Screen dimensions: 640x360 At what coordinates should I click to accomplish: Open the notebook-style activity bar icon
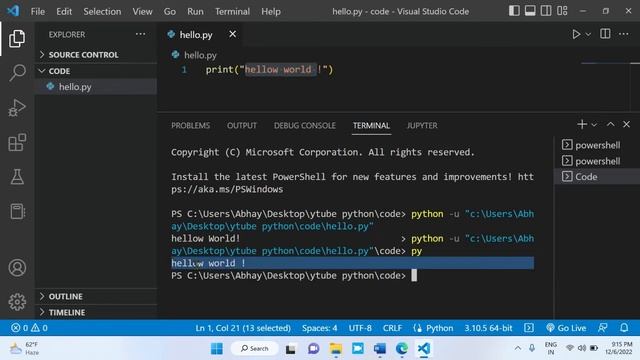[x=17, y=211]
